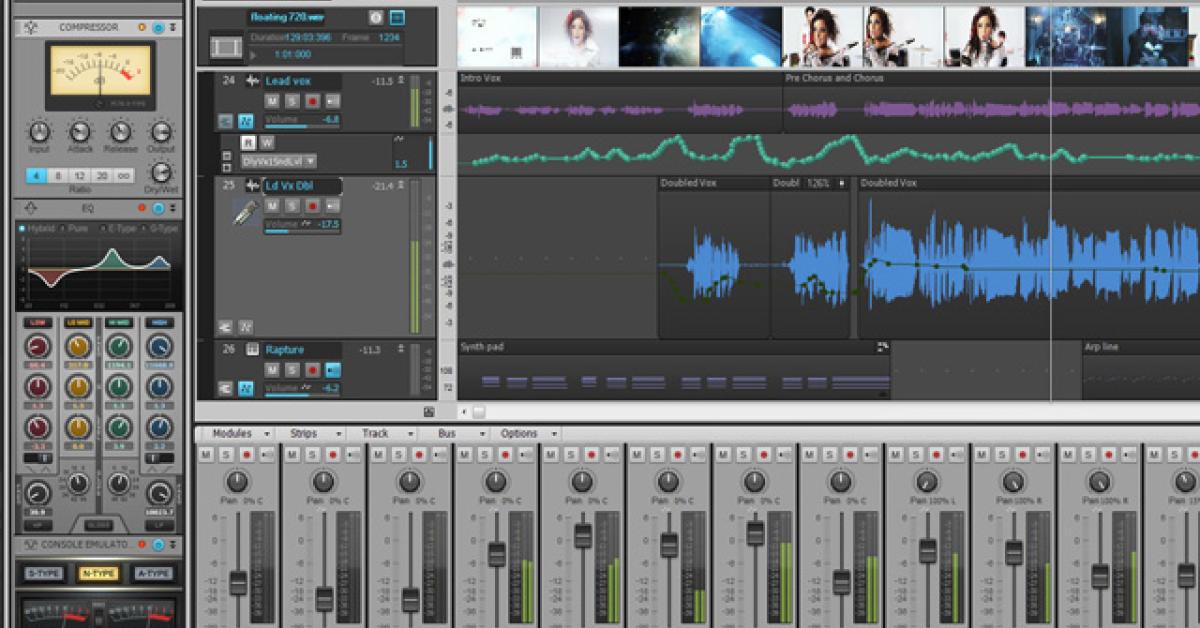Open the DlyVx1SndLvl automation lane dropdown
1200x628 pixels.
pos(311,161)
